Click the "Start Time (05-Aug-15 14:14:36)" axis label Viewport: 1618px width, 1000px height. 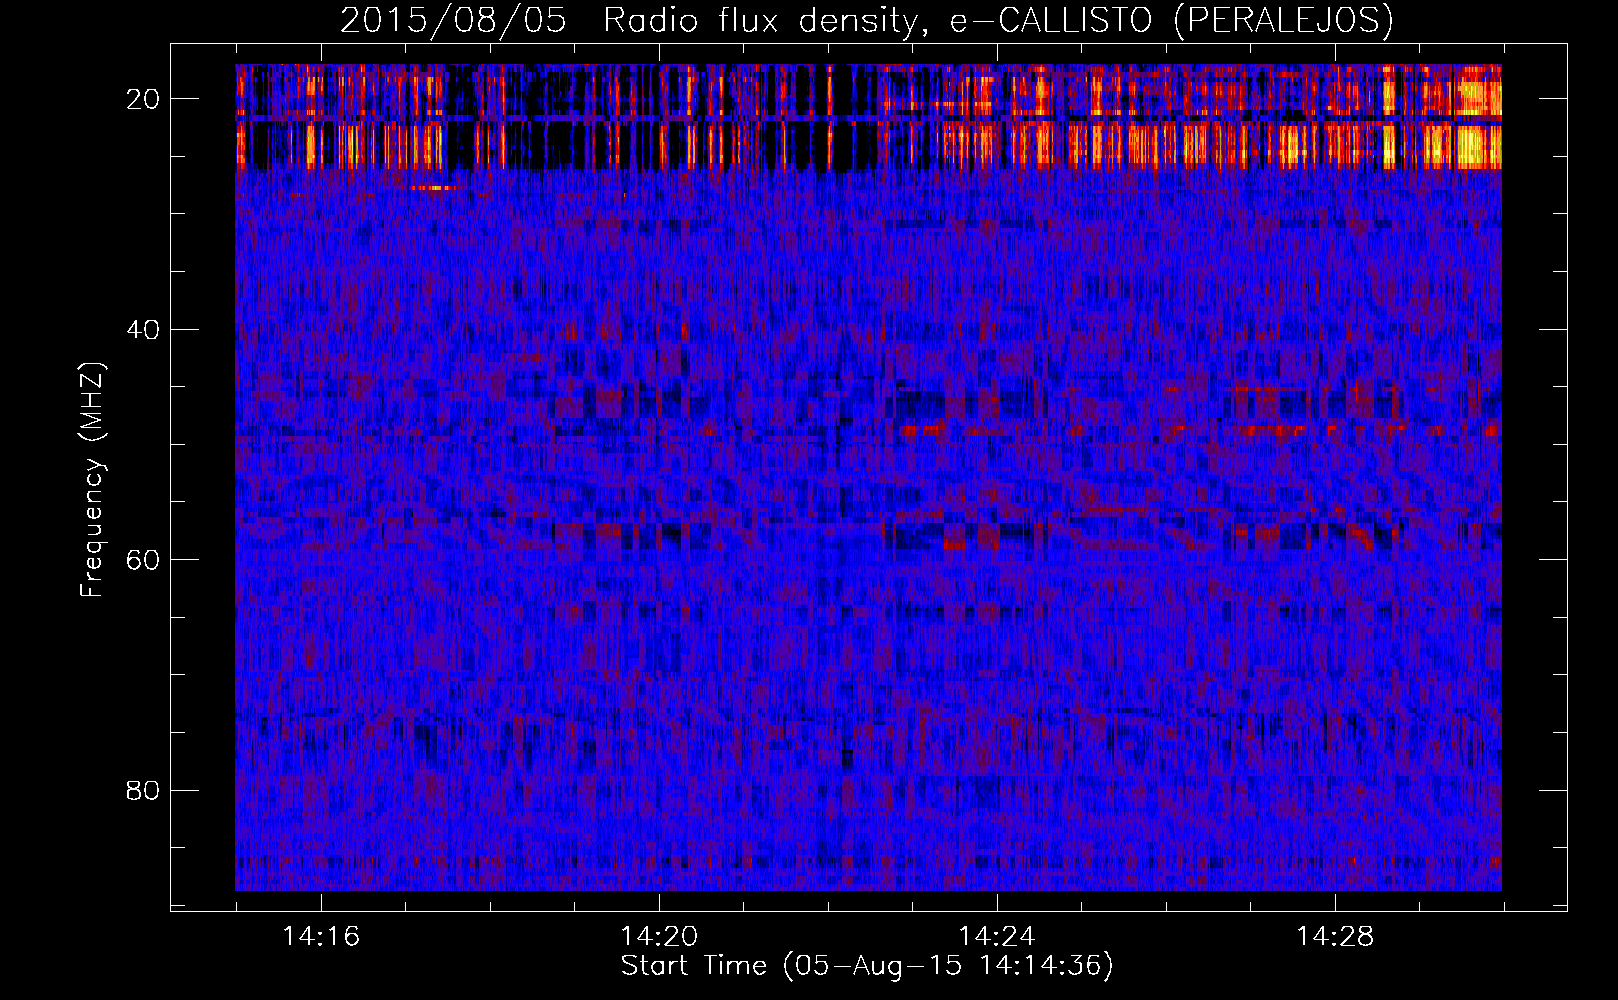point(867,966)
